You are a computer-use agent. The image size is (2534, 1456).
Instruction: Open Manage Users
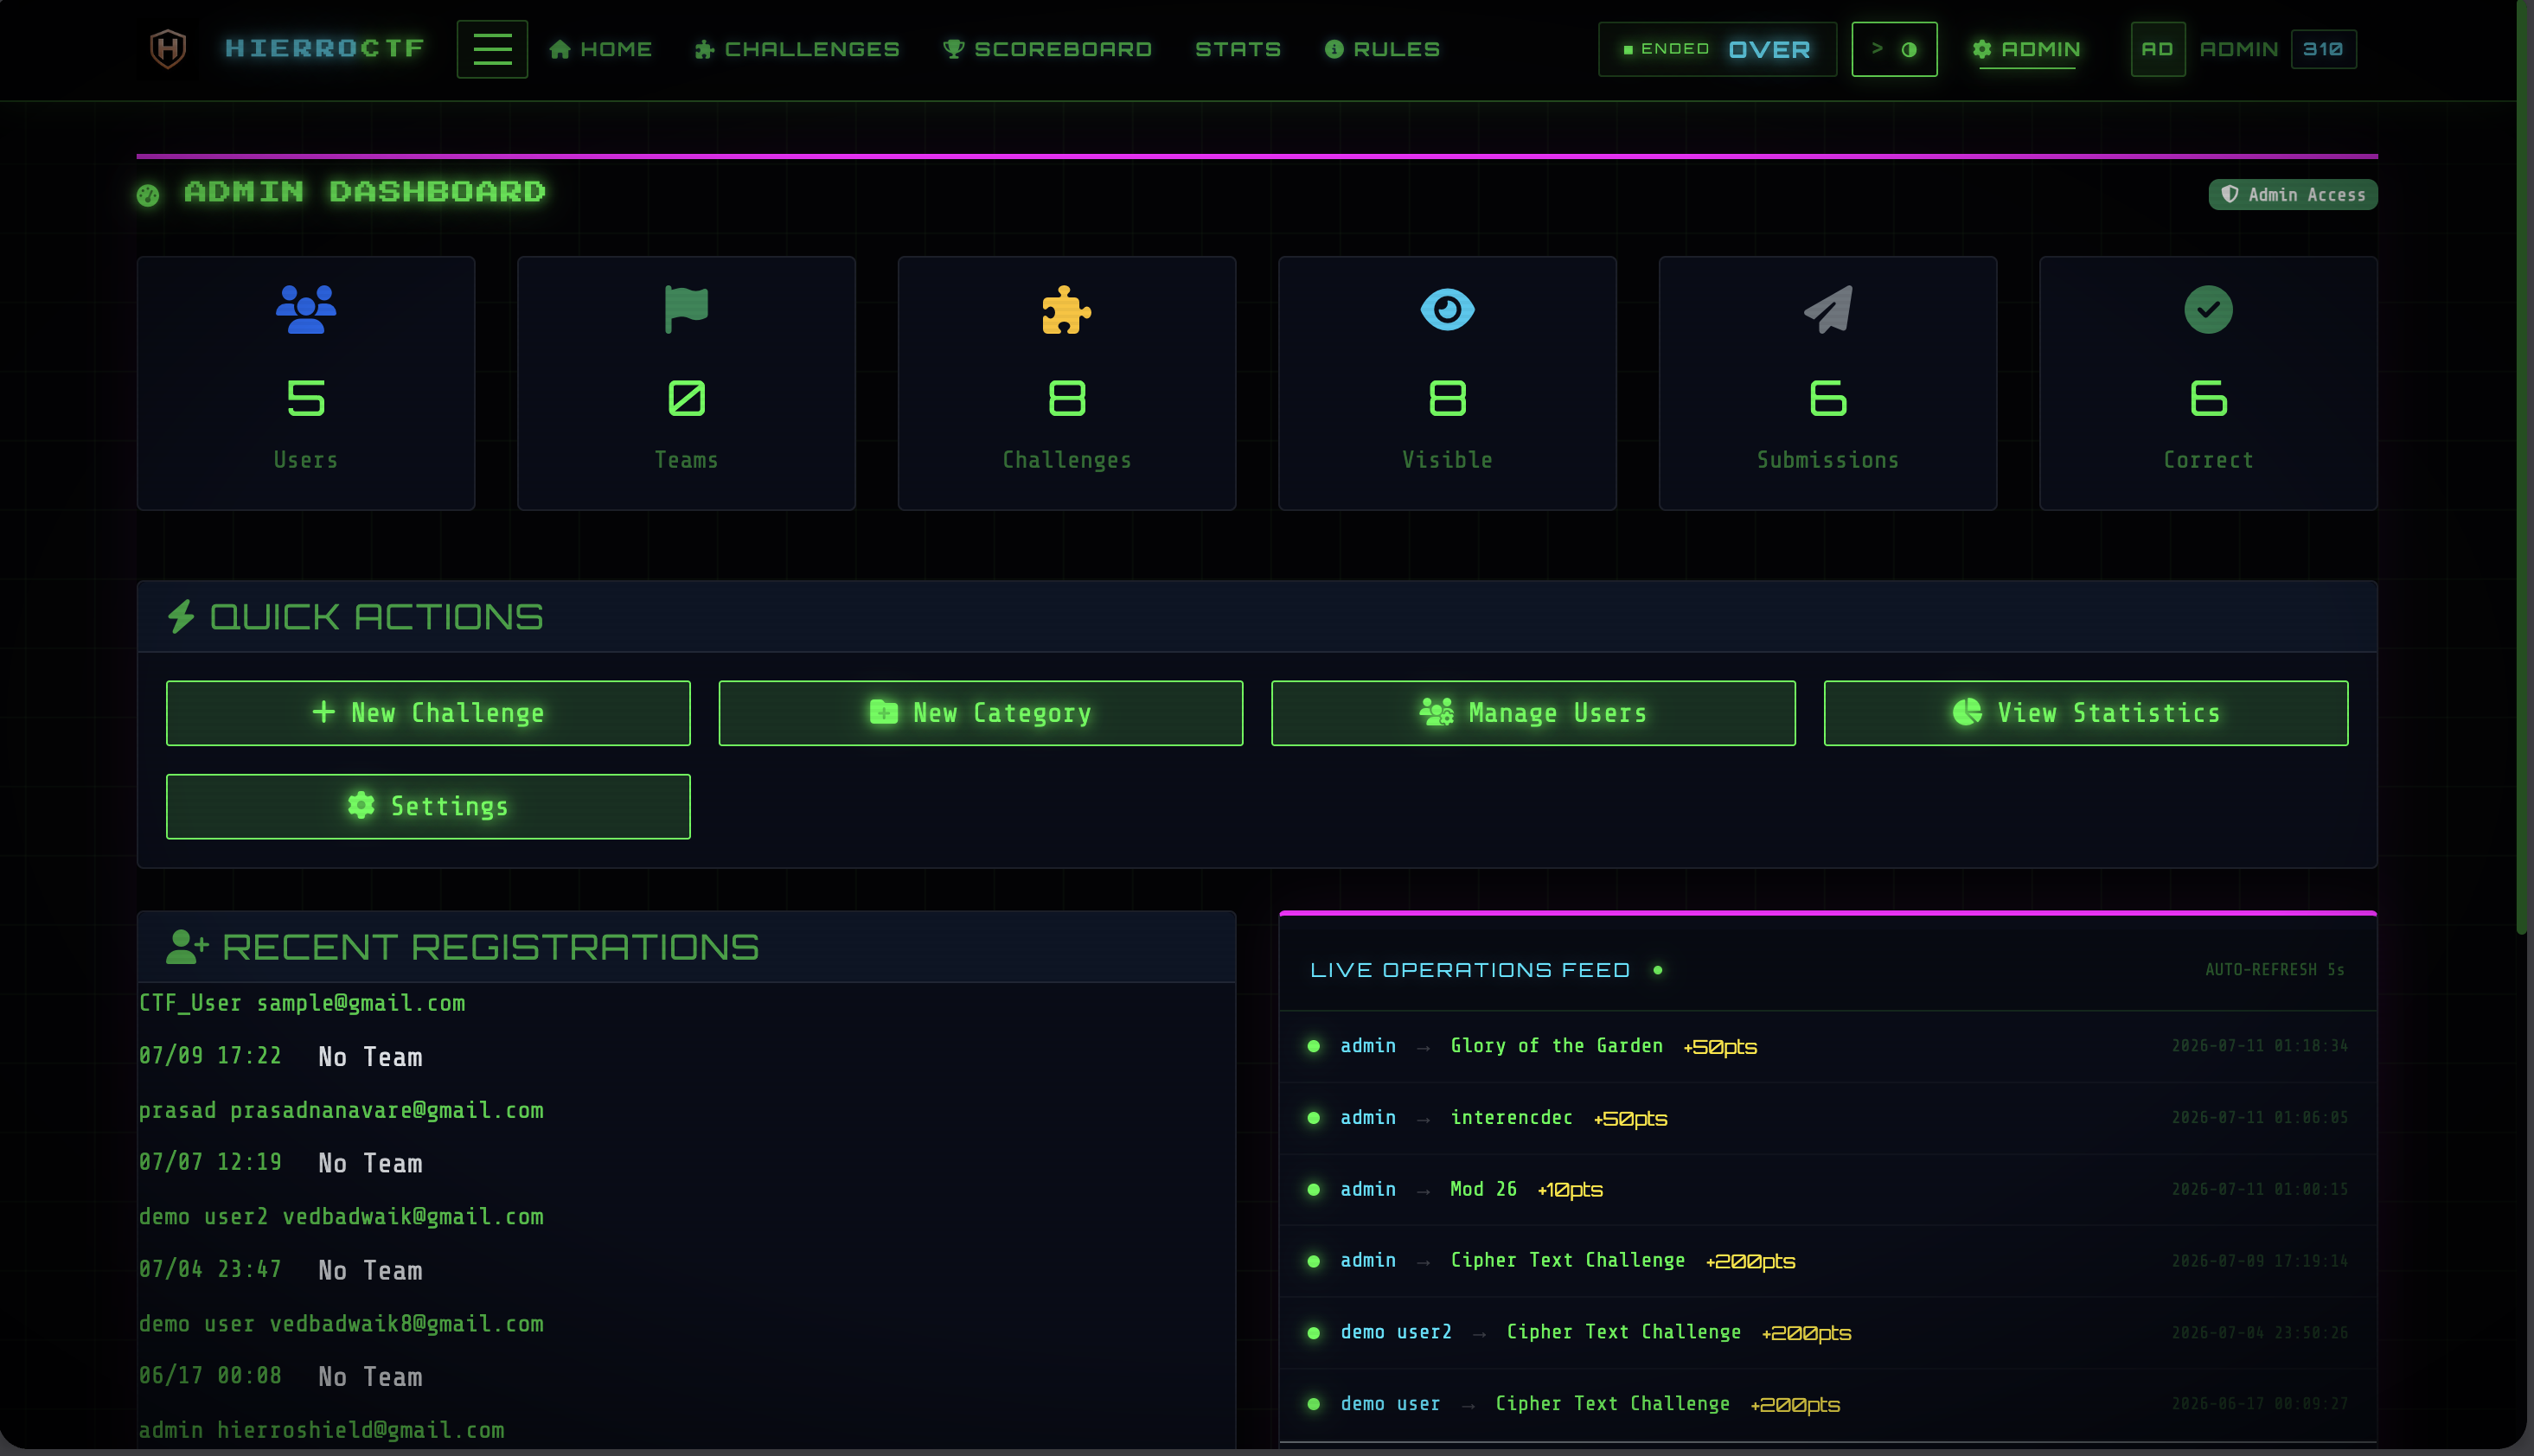point(1533,713)
